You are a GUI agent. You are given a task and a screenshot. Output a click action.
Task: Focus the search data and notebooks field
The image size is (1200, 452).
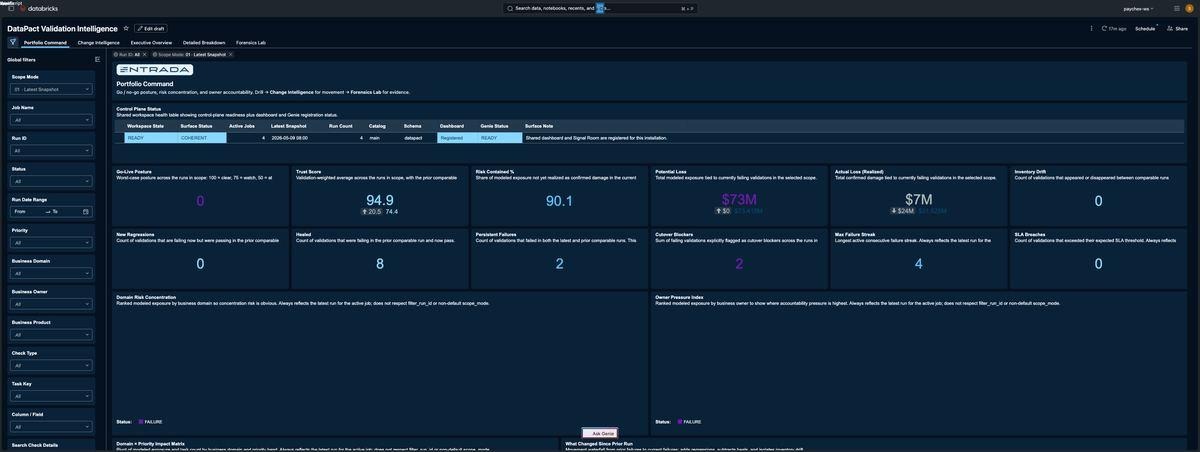pyautogui.click(x=601, y=8)
